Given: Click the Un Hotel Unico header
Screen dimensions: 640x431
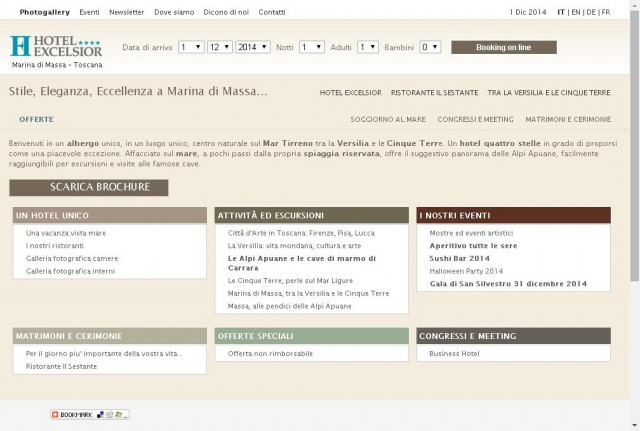Looking at the screenshot, I should 110,215.
